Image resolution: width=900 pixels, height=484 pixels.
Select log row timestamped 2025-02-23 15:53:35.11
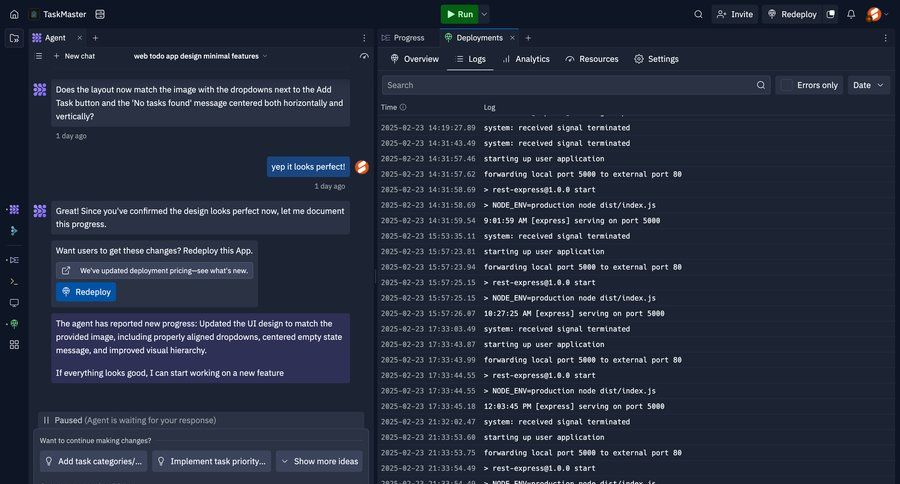[x=636, y=236]
